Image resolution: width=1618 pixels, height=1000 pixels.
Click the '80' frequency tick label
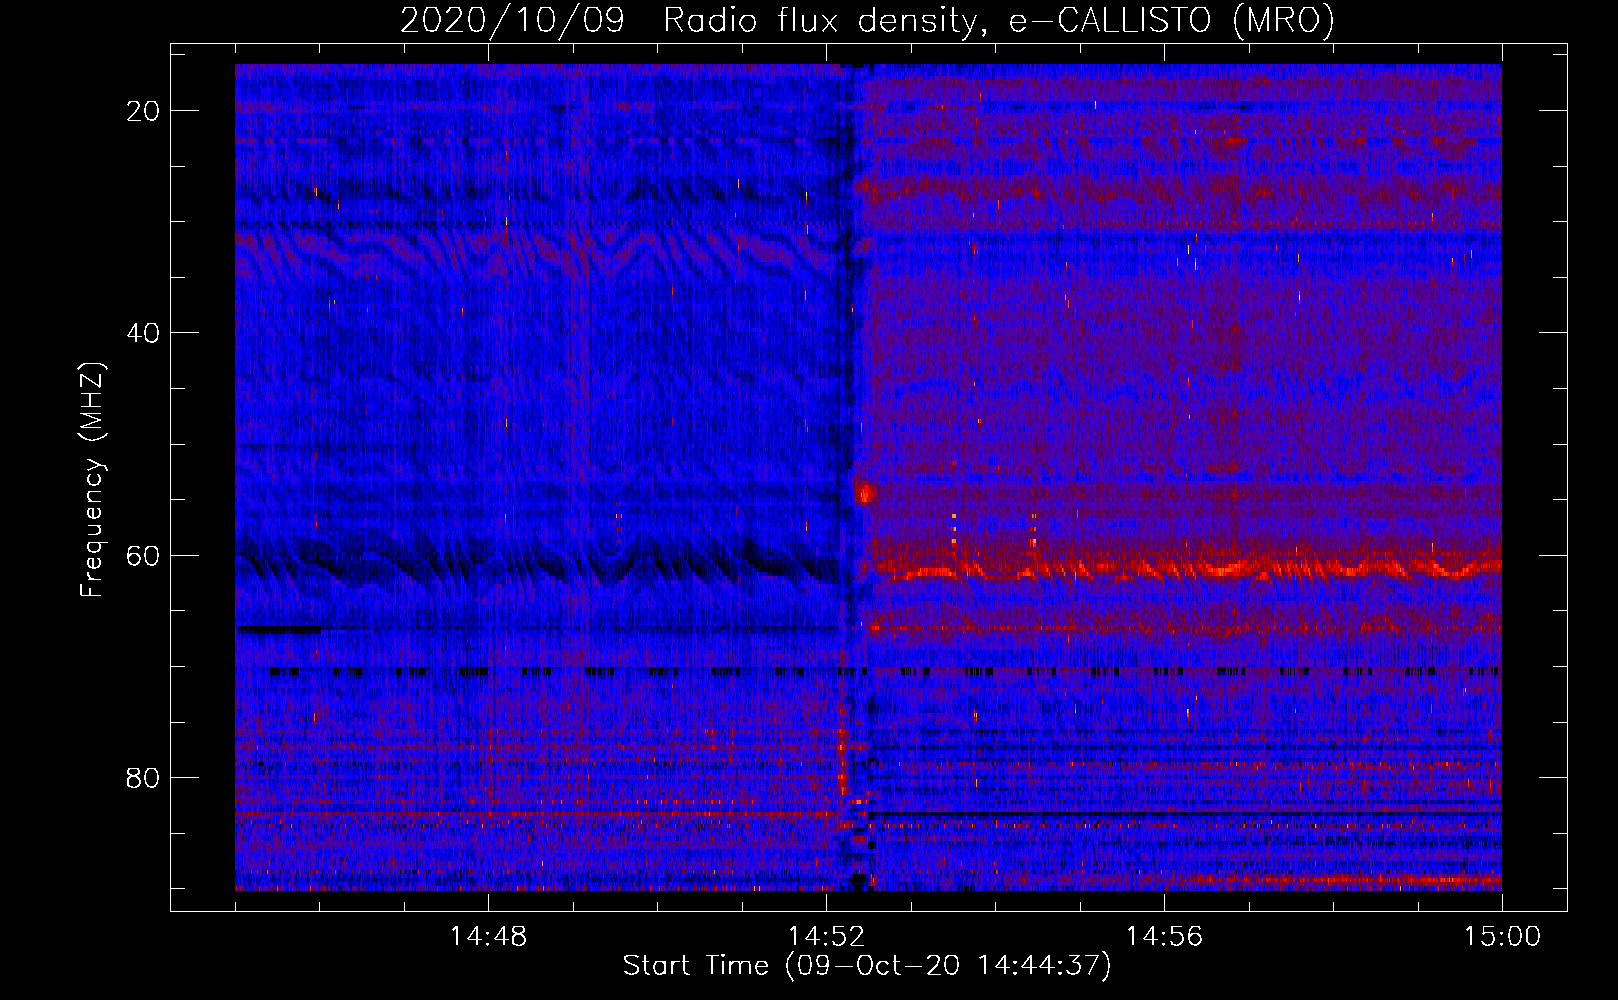point(143,778)
